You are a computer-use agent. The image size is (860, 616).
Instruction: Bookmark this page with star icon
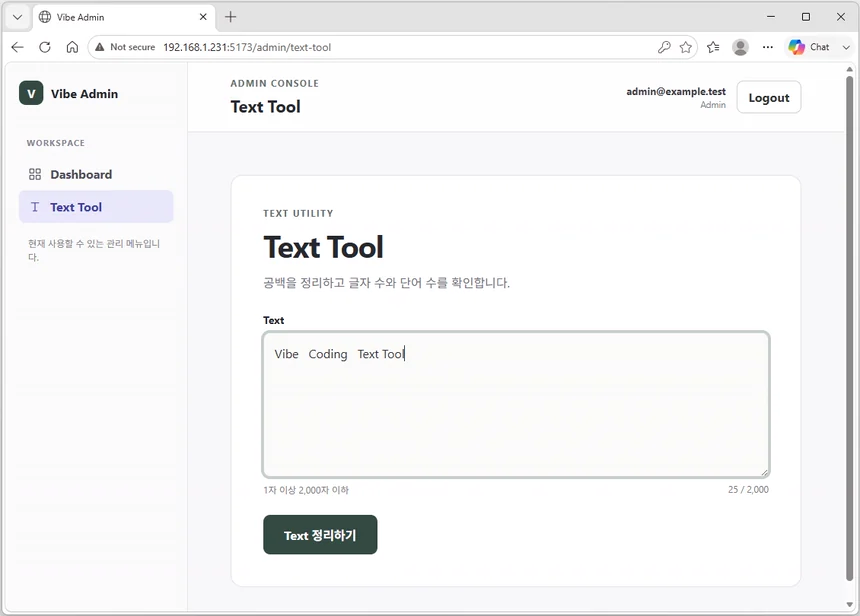(x=686, y=47)
